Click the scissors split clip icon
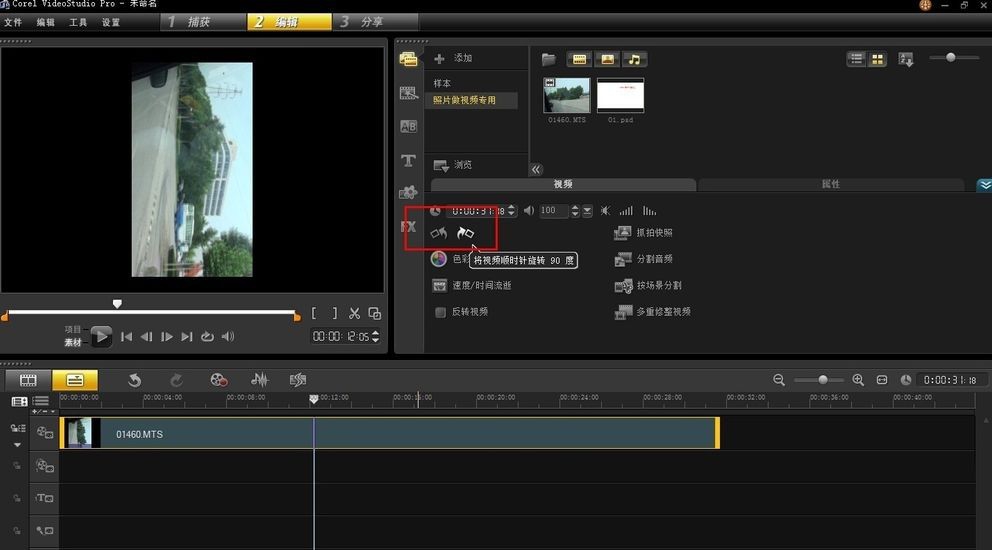This screenshot has height=550, width=992. click(354, 313)
